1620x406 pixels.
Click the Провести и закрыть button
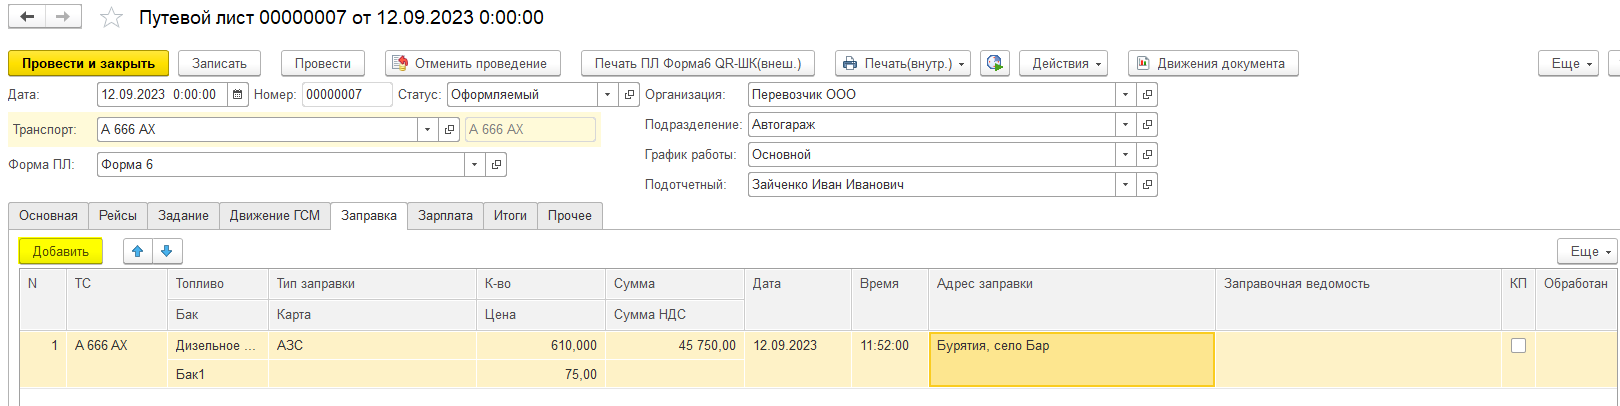[x=88, y=64]
